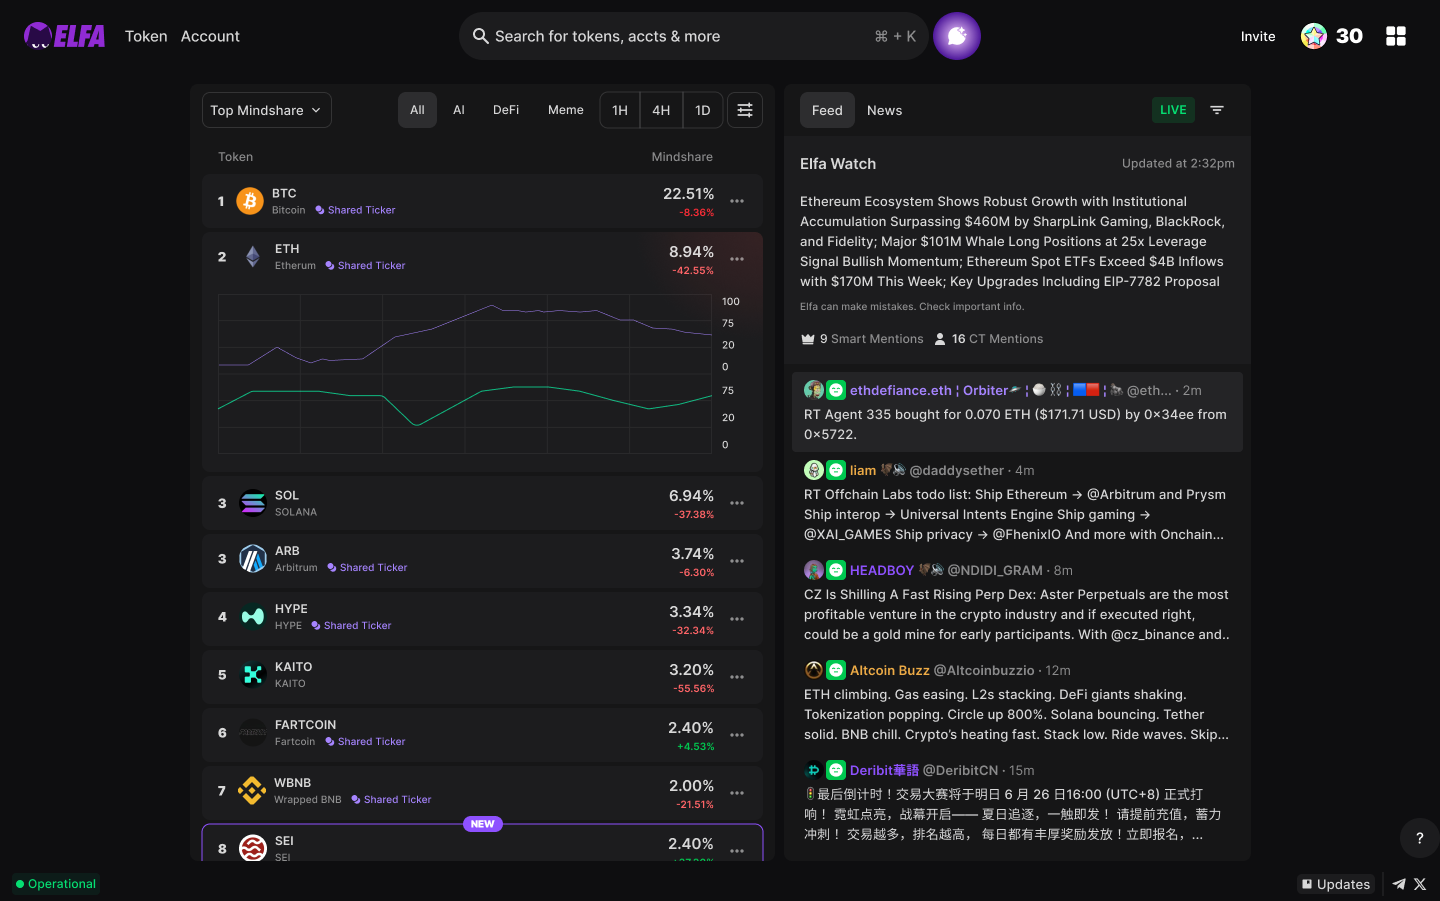Click the search magnifier icon
This screenshot has height=901, width=1440.
coord(481,36)
